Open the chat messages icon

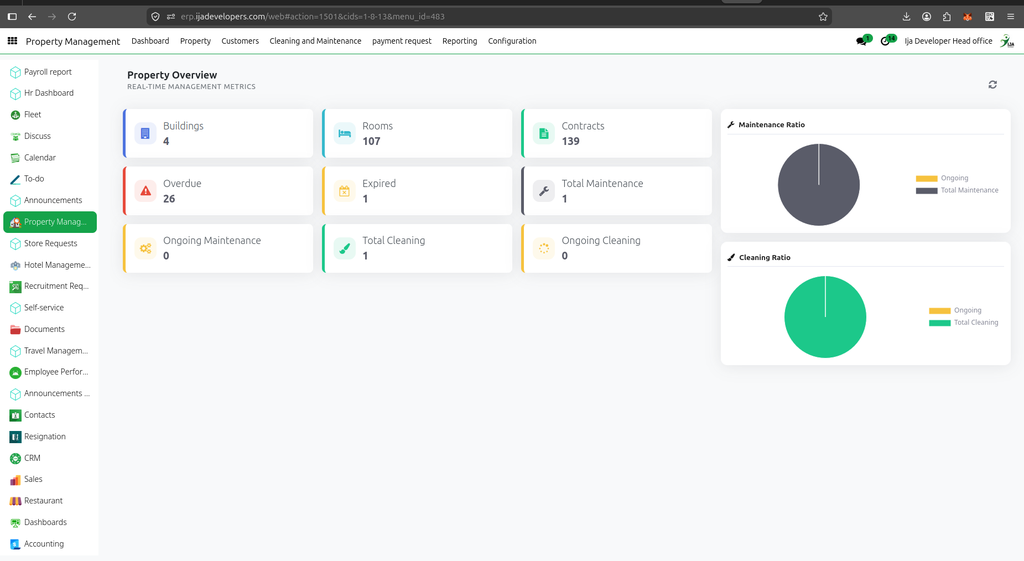pyautogui.click(x=863, y=40)
